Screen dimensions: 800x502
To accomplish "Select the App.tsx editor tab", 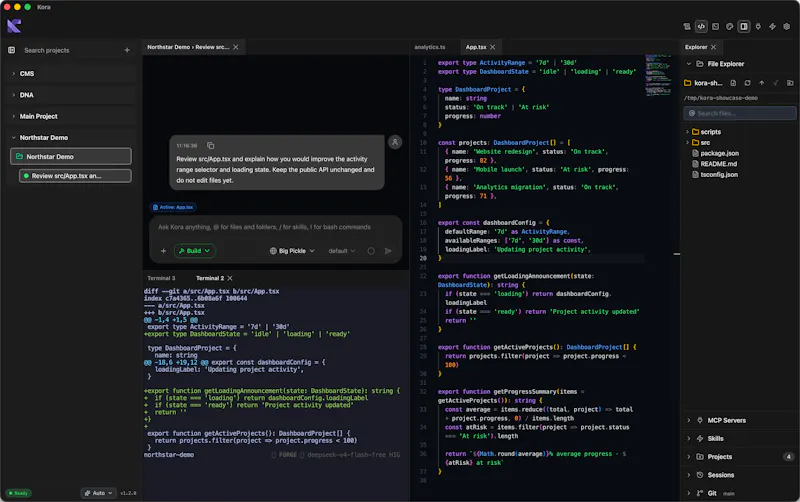I will [x=476, y=47].
